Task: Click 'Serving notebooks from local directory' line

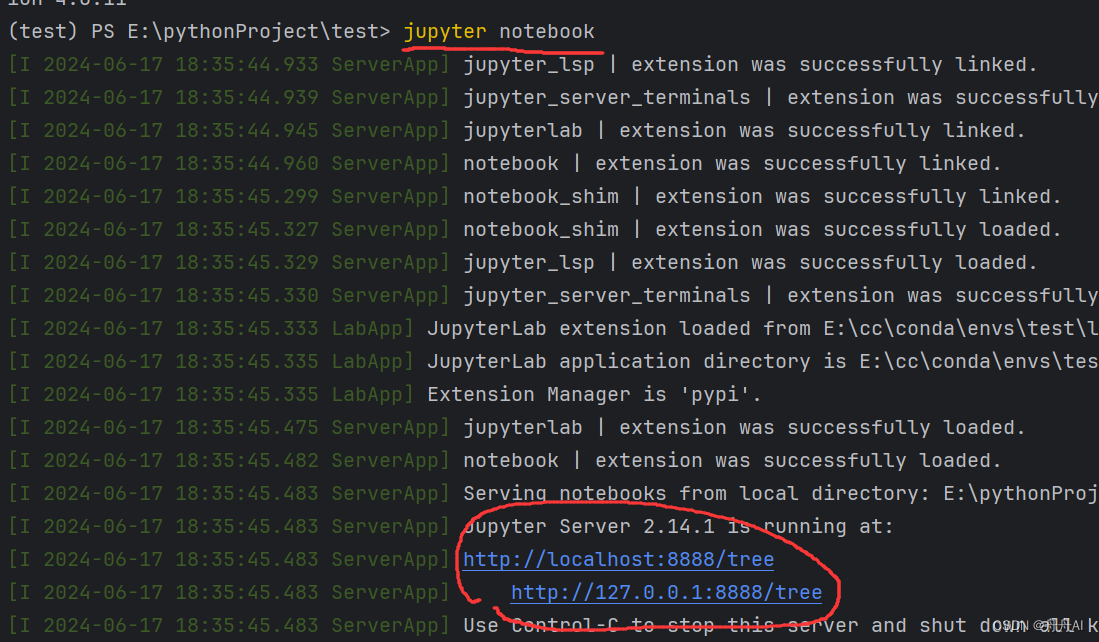Action: 781,493
